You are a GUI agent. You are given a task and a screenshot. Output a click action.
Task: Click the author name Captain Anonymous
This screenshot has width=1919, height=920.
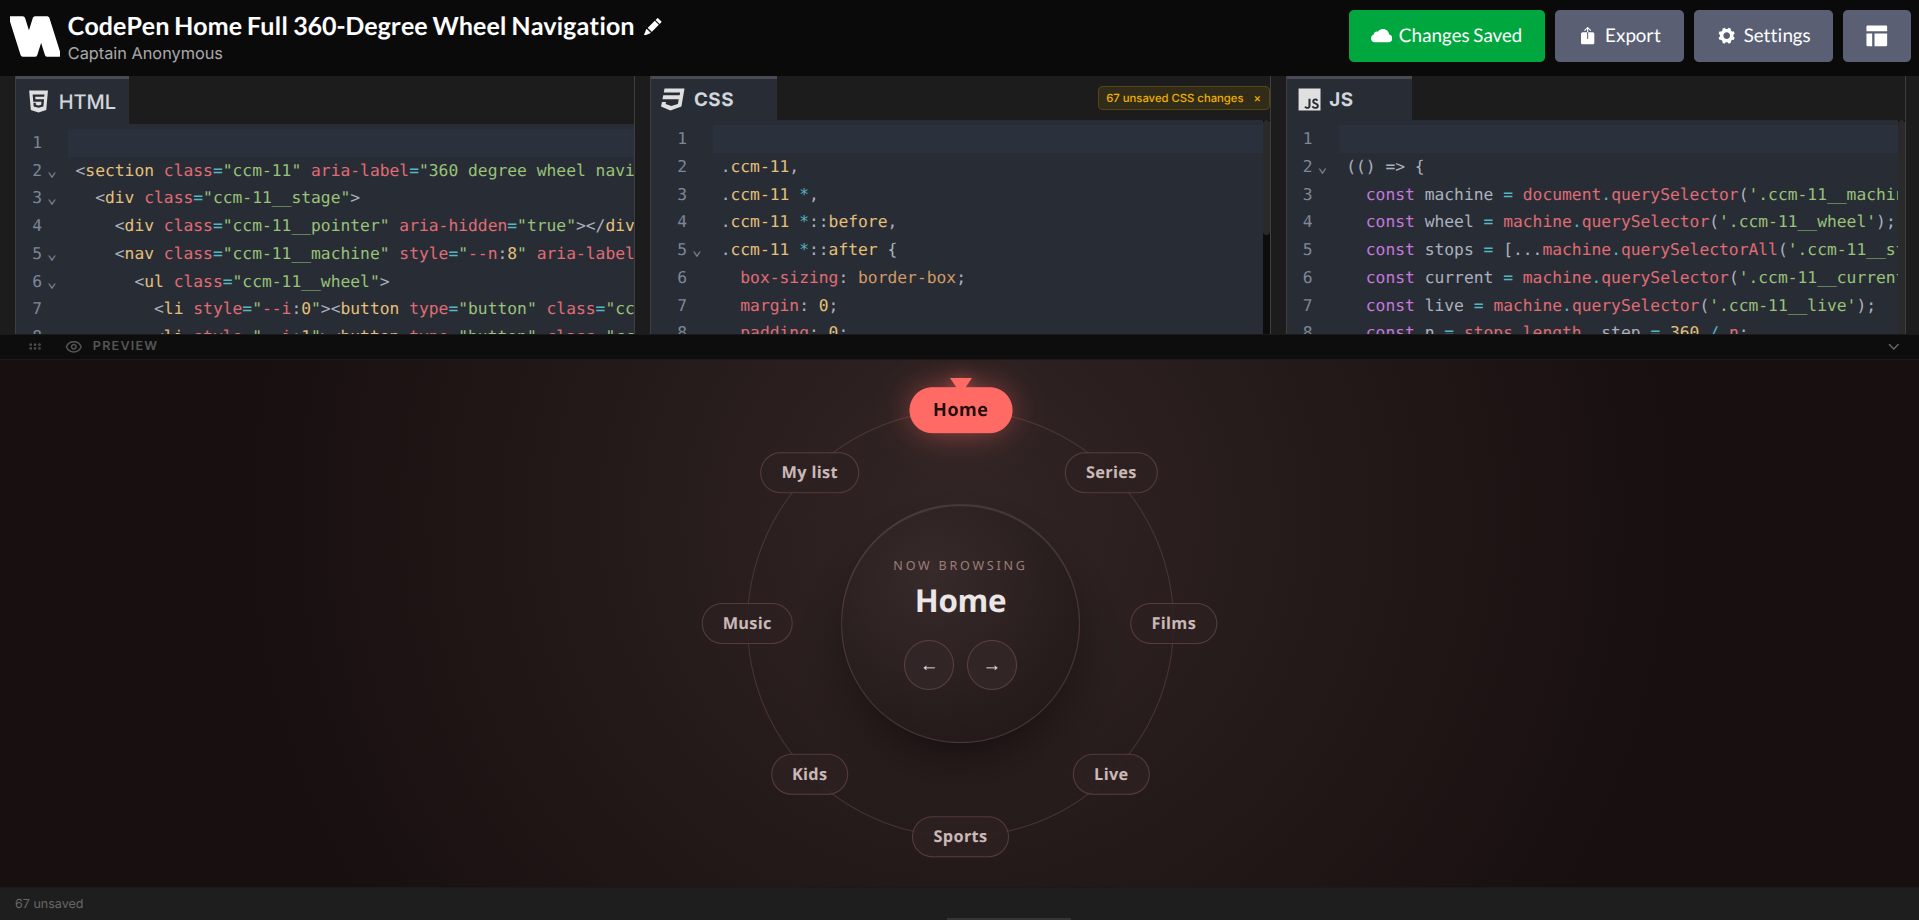[x=145, y=54]
